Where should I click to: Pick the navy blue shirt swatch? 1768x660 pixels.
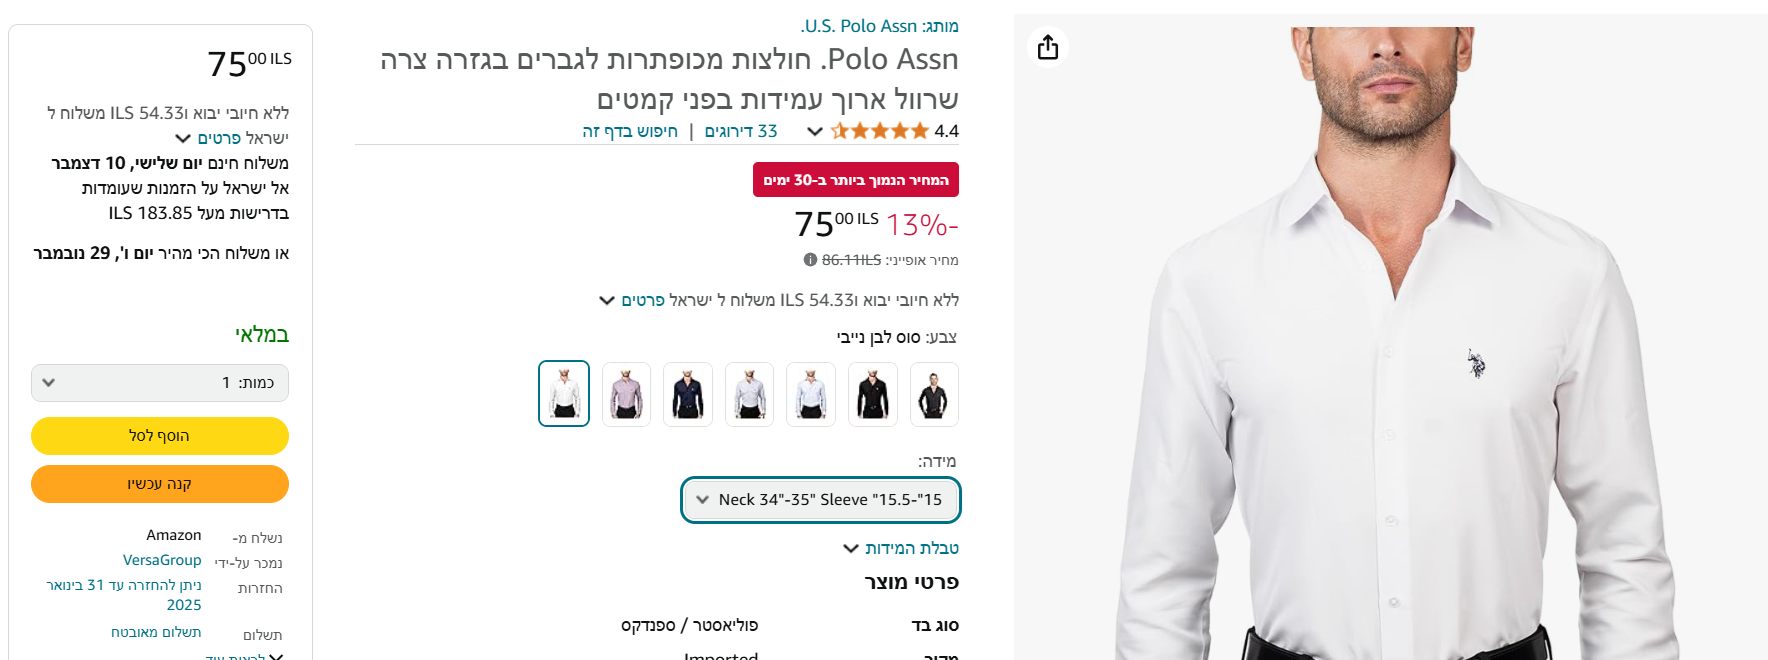coord(688,394)
